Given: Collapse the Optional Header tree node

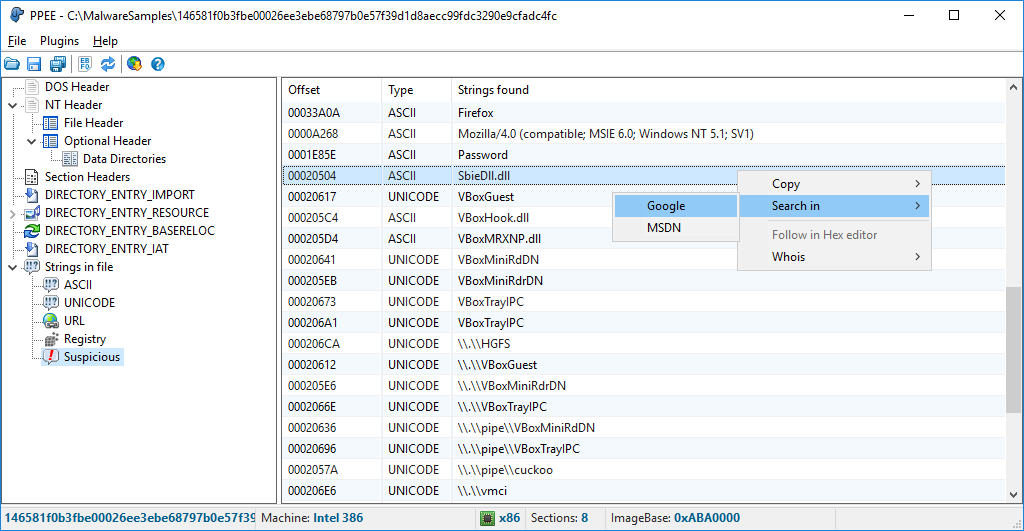Looking at the screenshot, I should click(31, 141).
